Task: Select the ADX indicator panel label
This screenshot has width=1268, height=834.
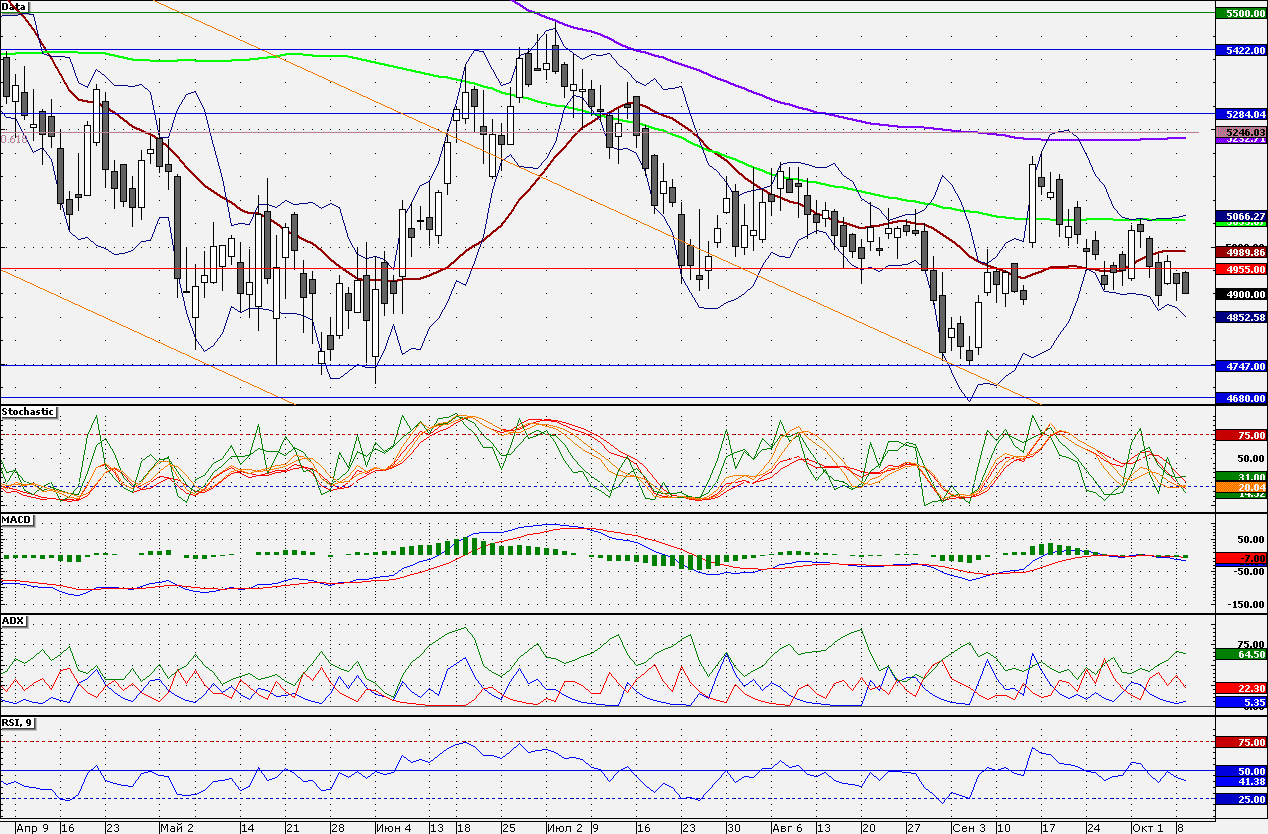Action: [x=13, y=620]
